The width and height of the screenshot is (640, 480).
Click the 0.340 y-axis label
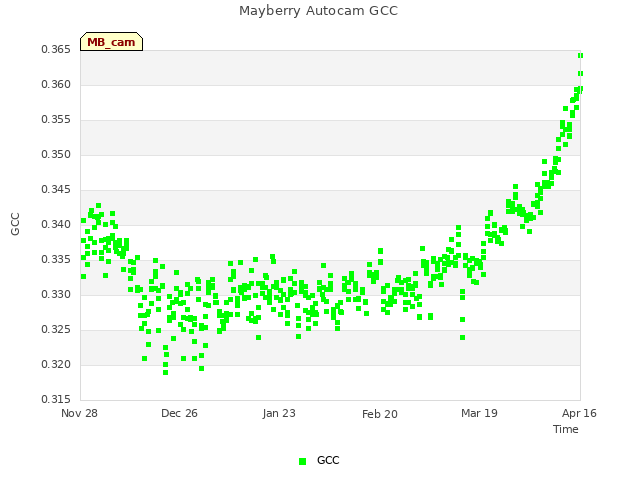pyautogui.click(x=56, y=224)
